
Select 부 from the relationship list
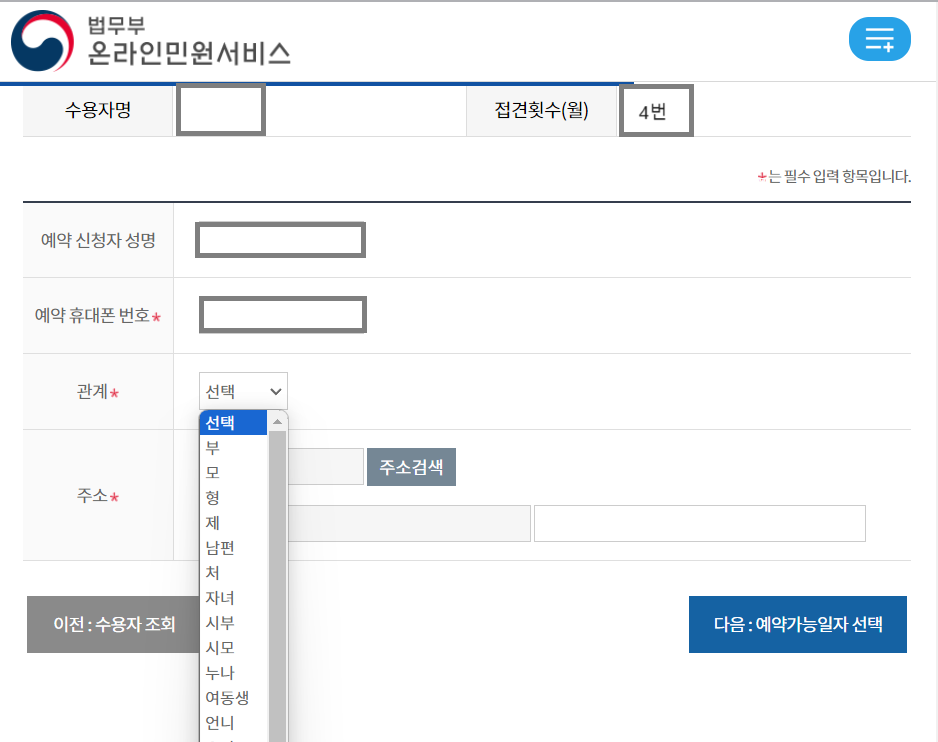point(232,447)
